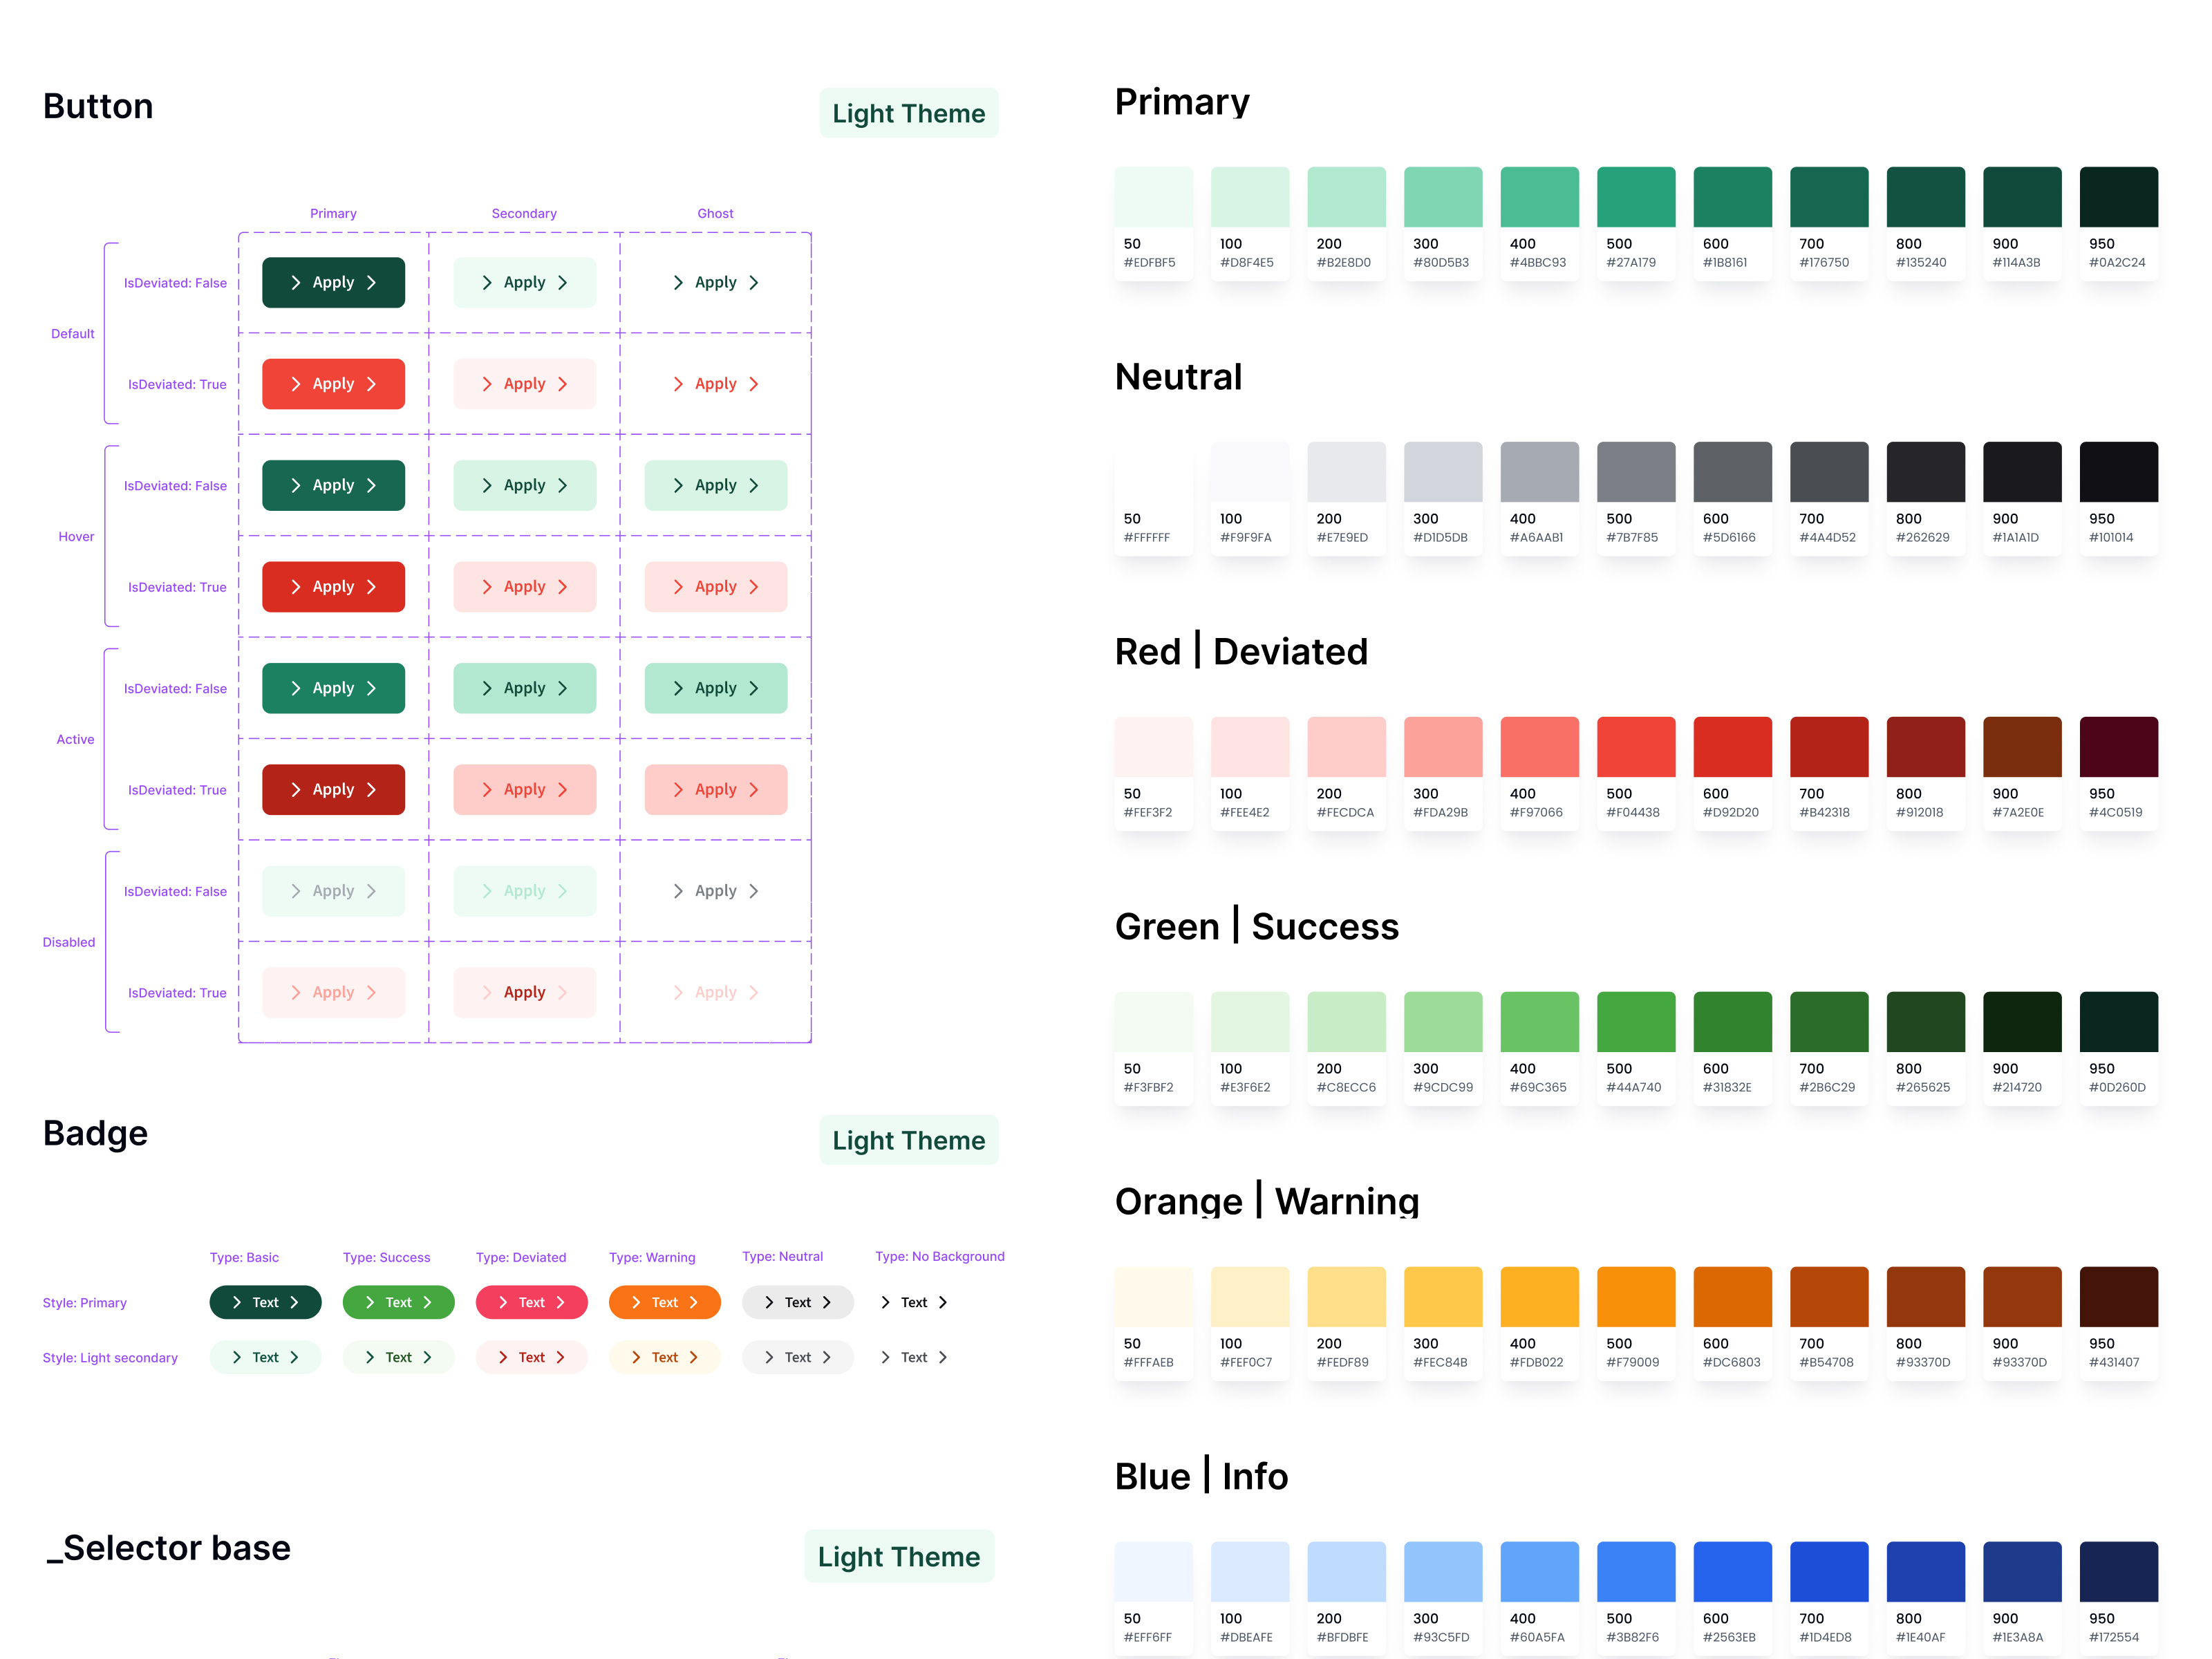Click the Primary Default Apply button
This screenshot has width=2212, height=1659.
coord(333,282)
